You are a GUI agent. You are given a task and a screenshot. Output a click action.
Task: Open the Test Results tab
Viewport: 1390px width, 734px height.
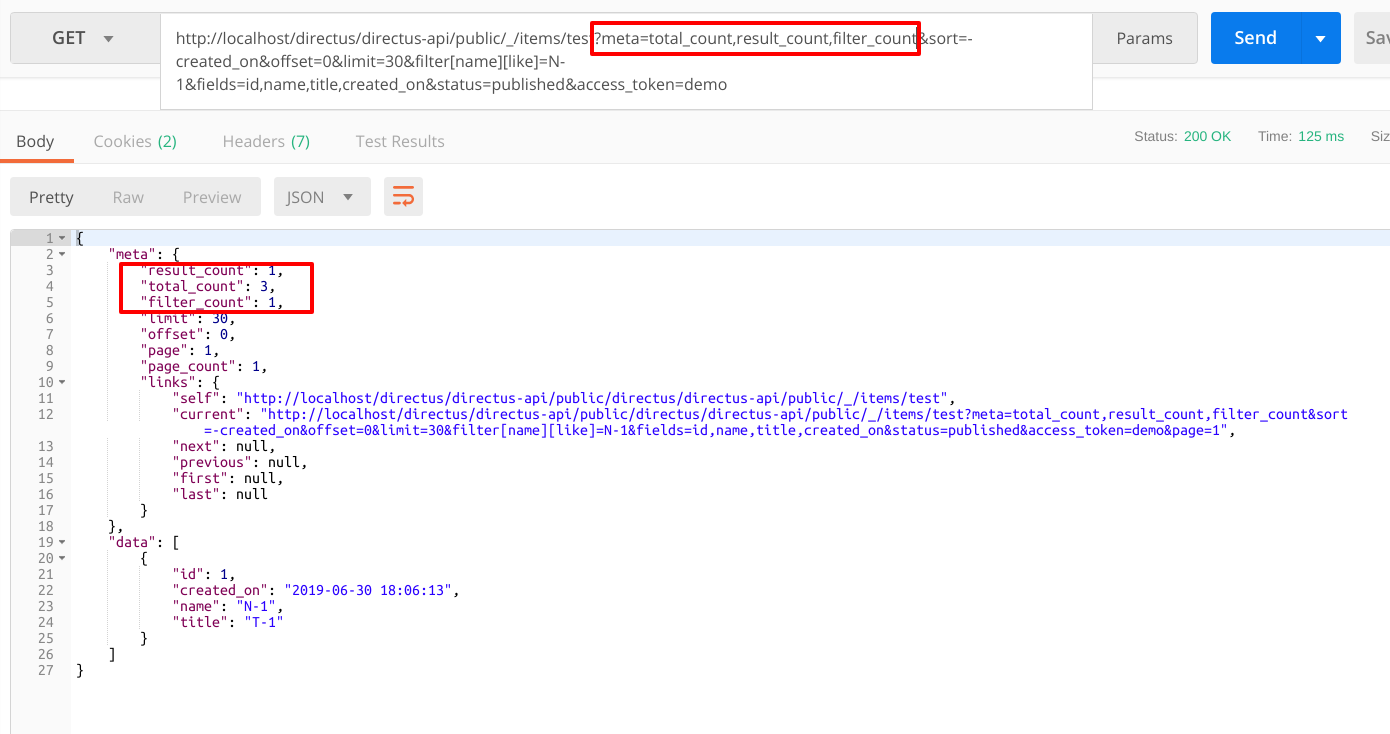(x=400, y=141)
